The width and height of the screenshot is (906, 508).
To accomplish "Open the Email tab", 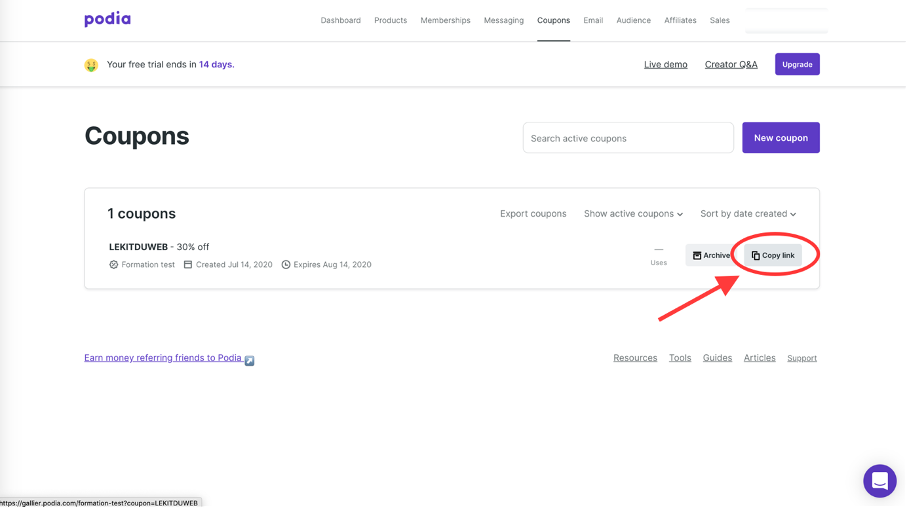I will (593, 20).
